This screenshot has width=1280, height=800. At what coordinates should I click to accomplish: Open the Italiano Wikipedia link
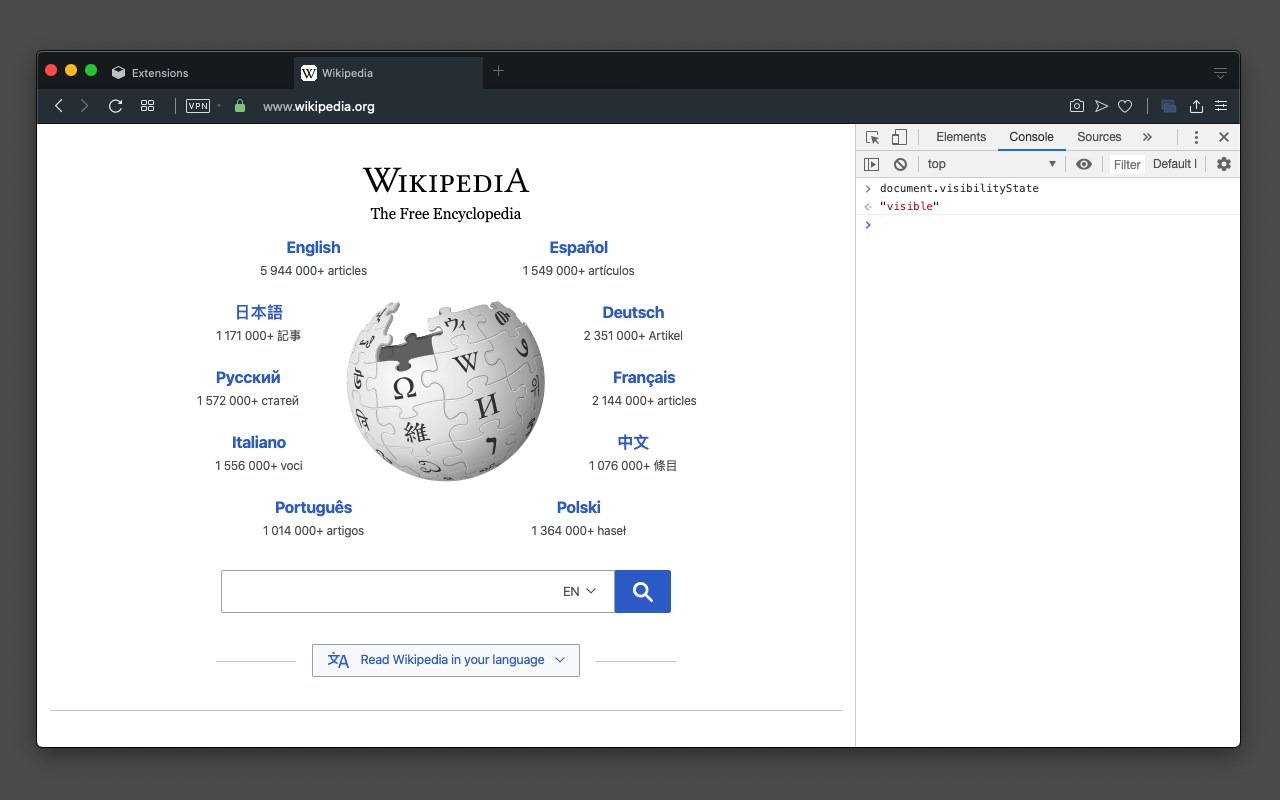click(x=259, y=442)
